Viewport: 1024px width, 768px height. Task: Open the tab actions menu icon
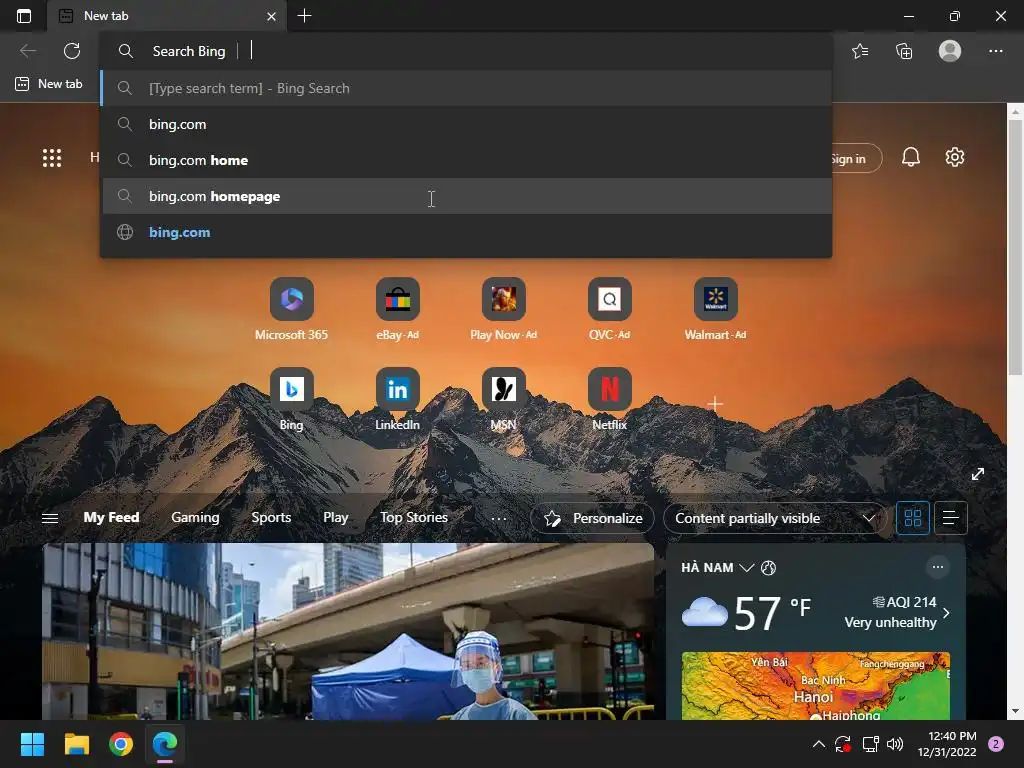[x=24, y=16]
